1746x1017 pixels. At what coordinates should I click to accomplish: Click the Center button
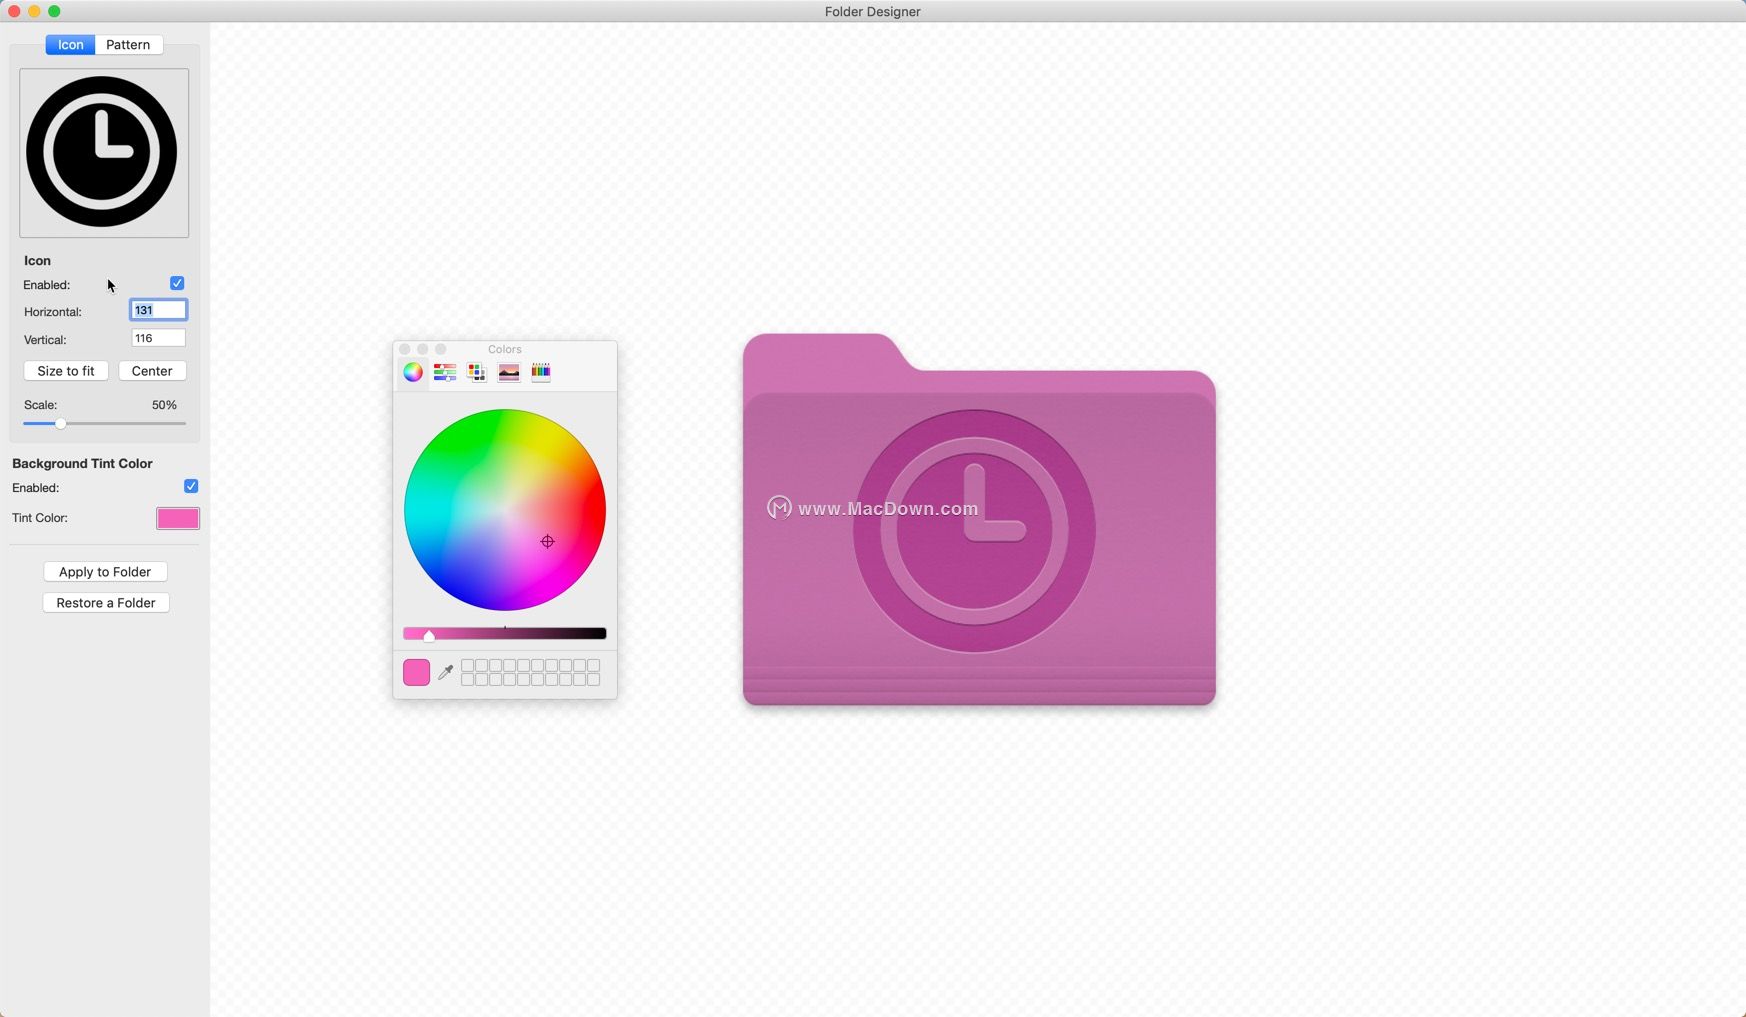152,371
